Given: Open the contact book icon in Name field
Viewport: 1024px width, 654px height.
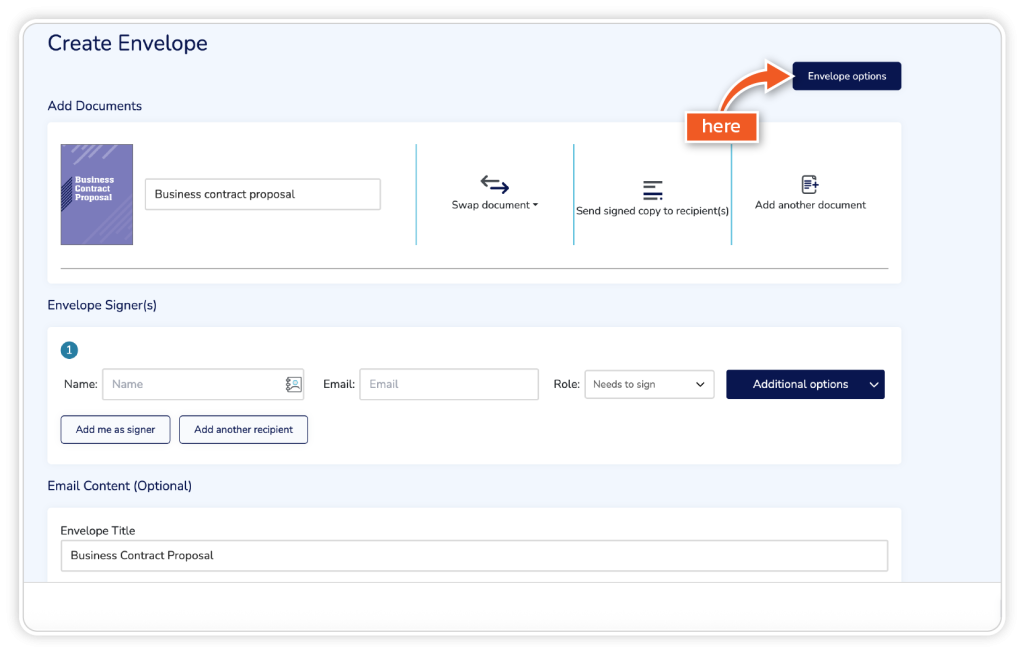Looking at the screenshot, I should click(293, 384).
